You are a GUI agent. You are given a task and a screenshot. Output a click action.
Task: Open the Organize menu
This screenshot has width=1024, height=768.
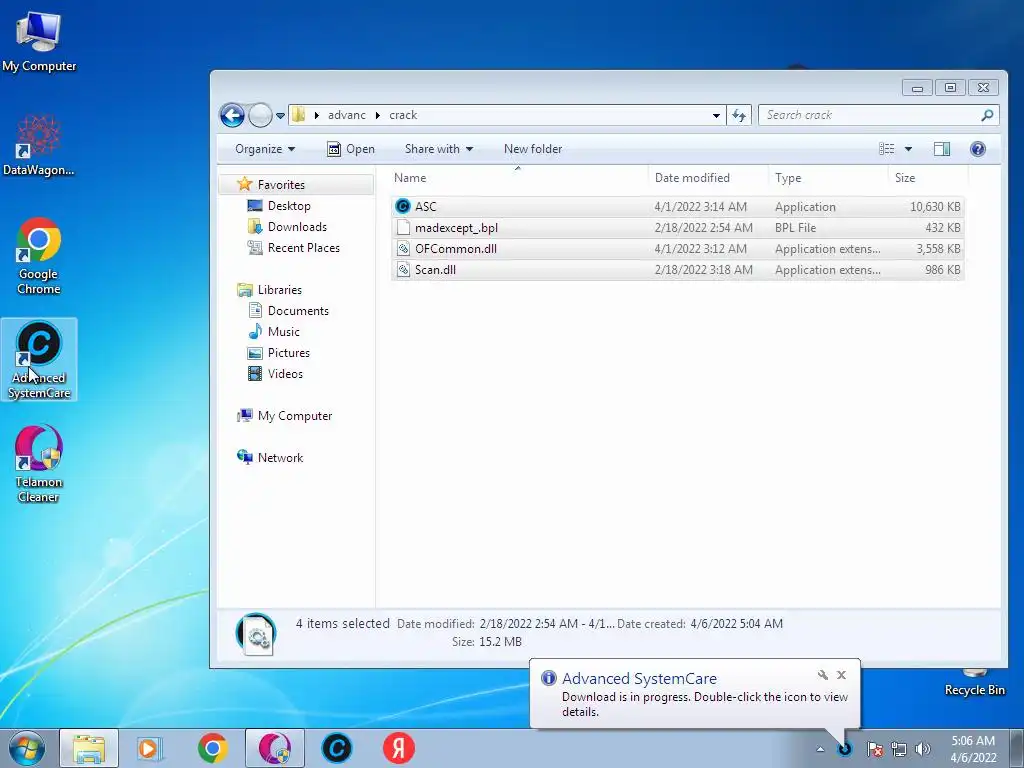264,149
